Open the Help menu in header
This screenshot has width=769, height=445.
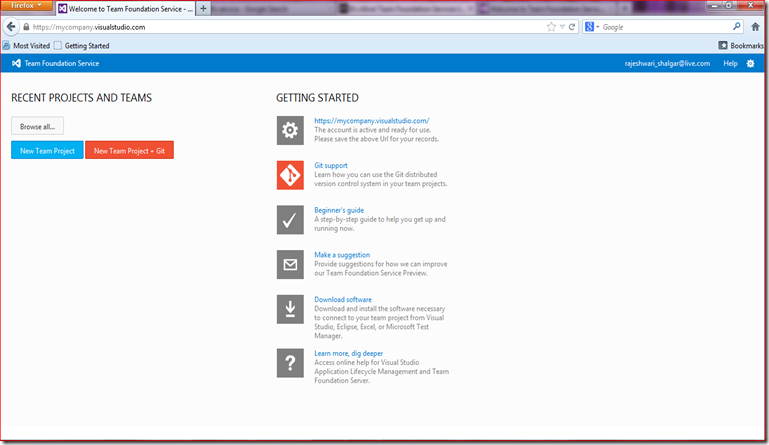(x=730, y=63)
